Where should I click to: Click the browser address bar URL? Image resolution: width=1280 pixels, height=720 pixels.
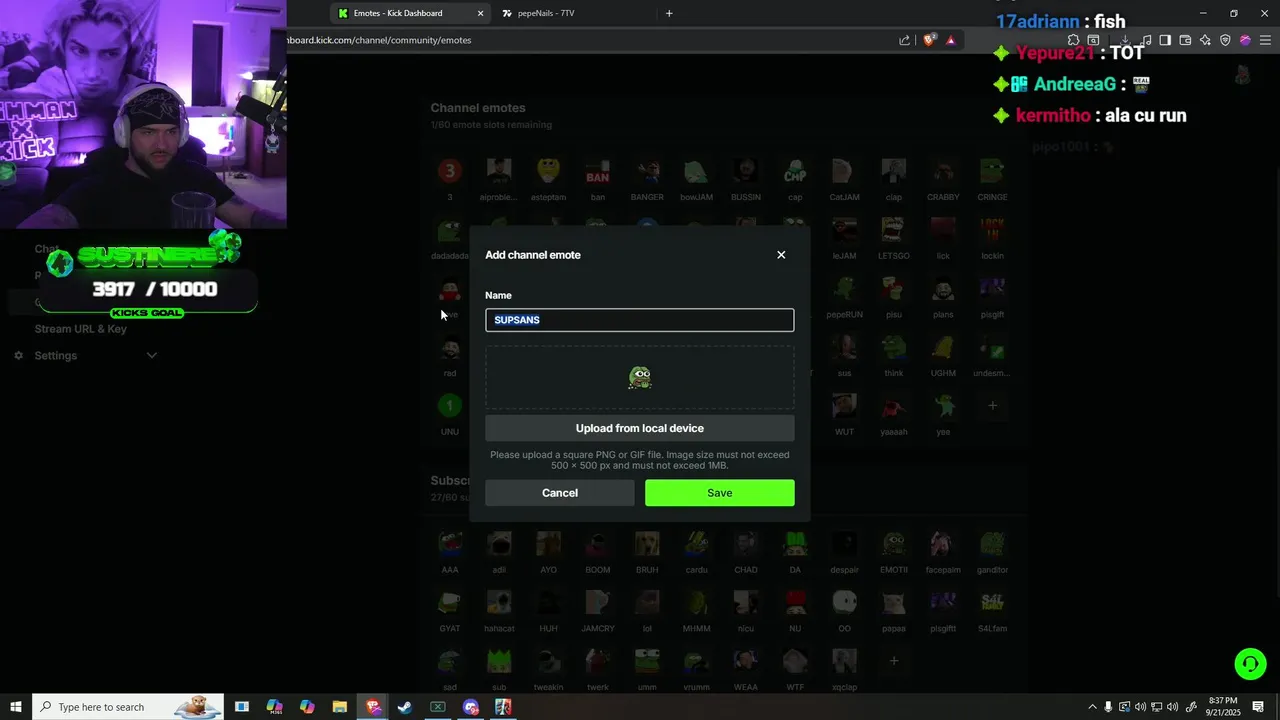(380, 40)
